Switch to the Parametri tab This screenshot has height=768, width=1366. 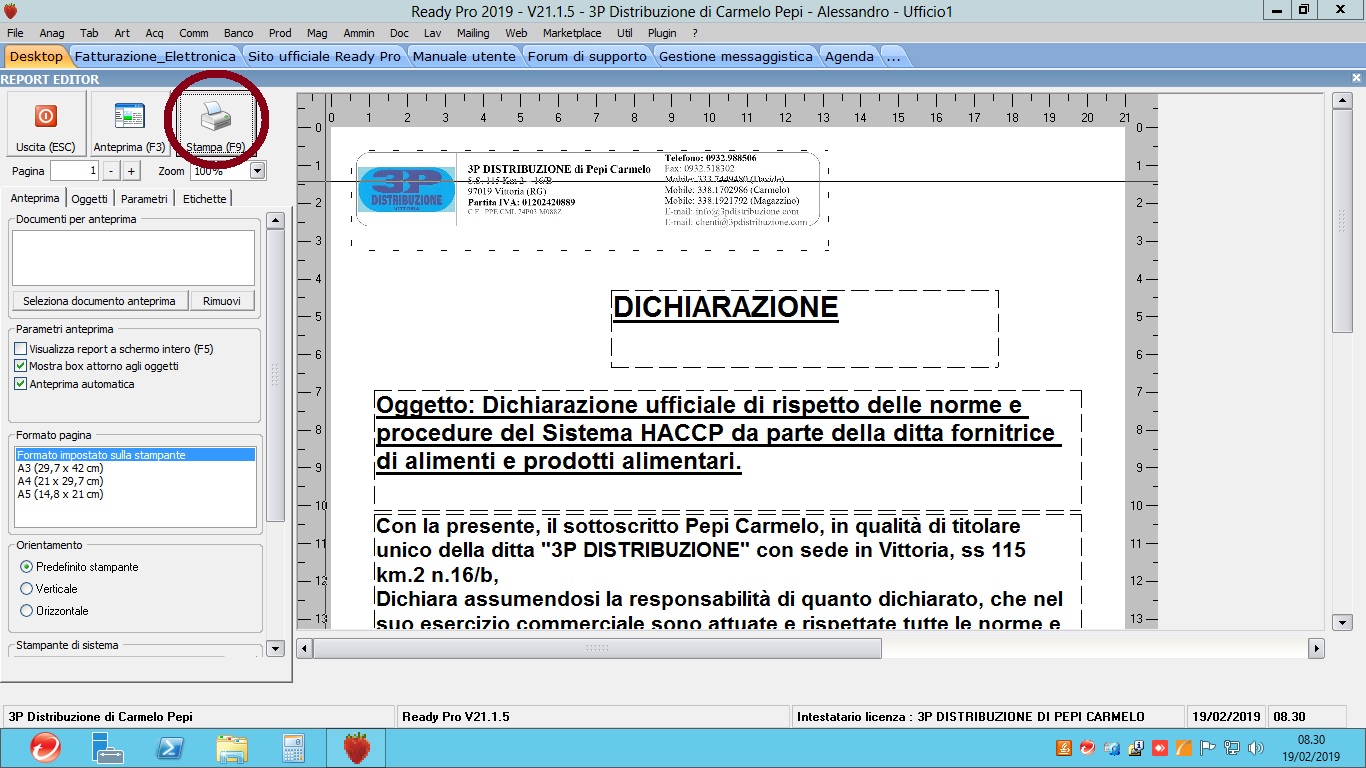145,199
